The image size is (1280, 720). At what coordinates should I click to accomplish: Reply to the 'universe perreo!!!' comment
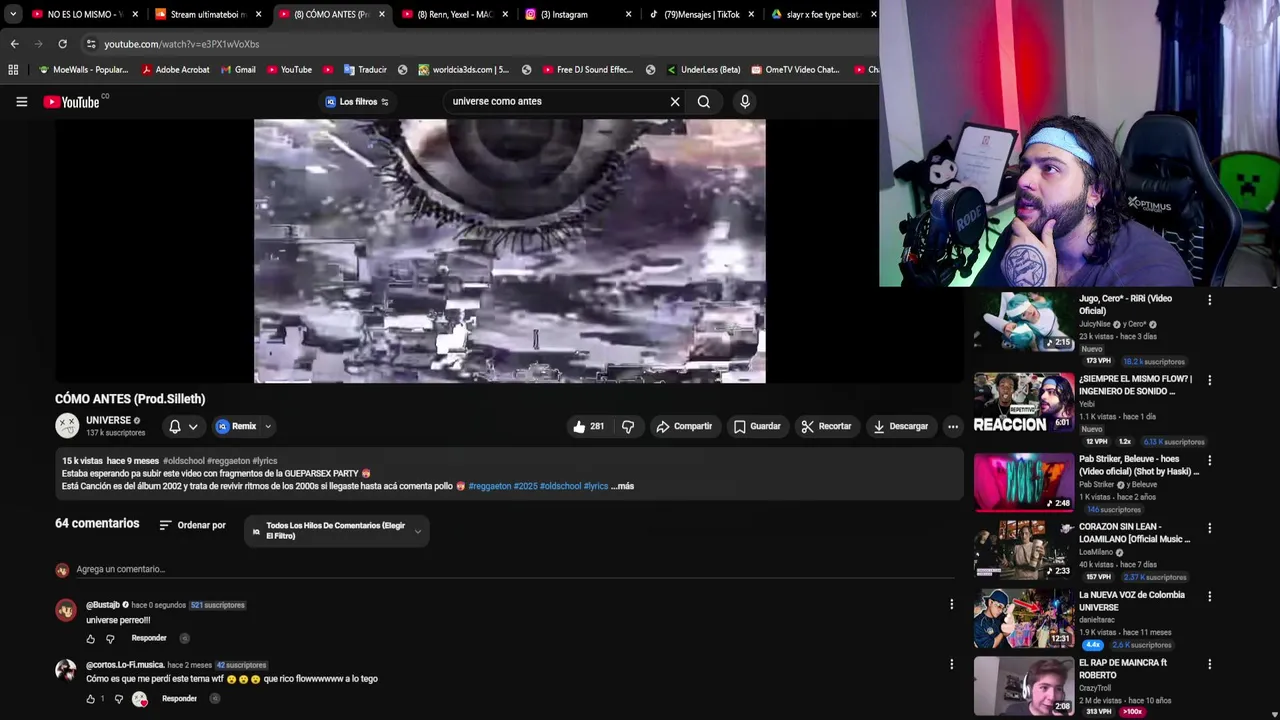149,638
